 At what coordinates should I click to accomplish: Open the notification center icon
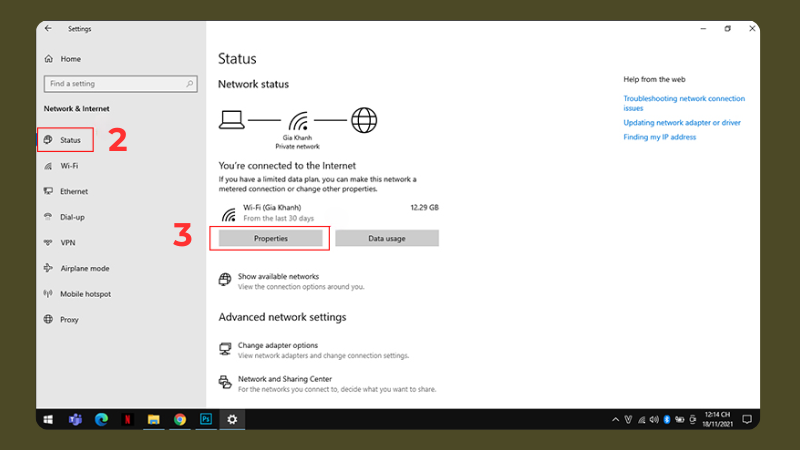pyautogui.click(x=747, y=419)
